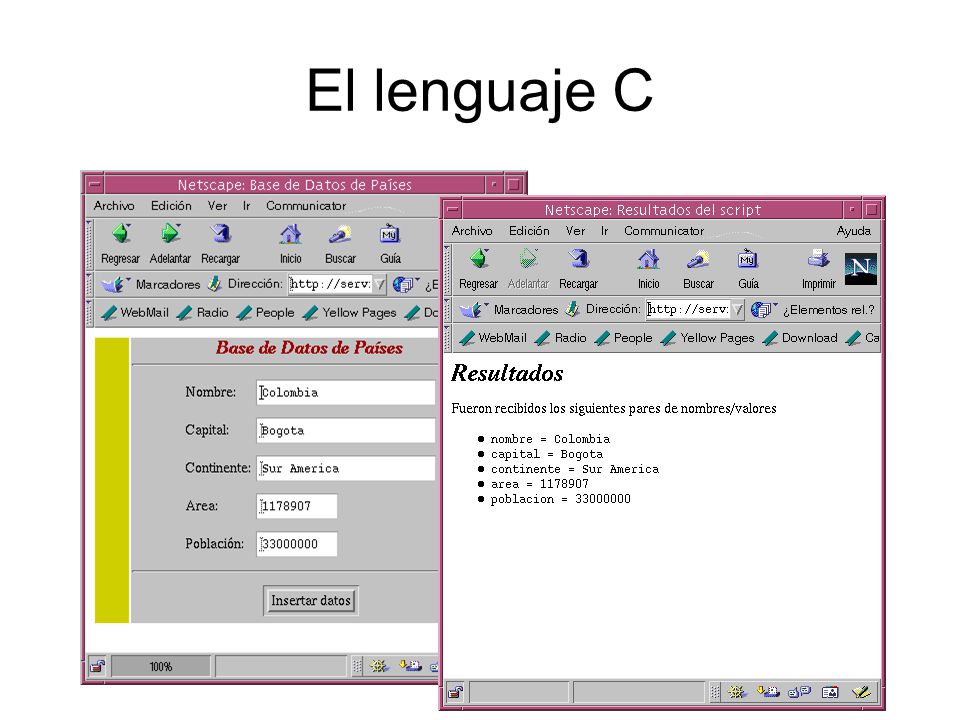Screen dimensions: 960x720
Task: Click the Capital field containing Bogota
Action: point(346,430)
